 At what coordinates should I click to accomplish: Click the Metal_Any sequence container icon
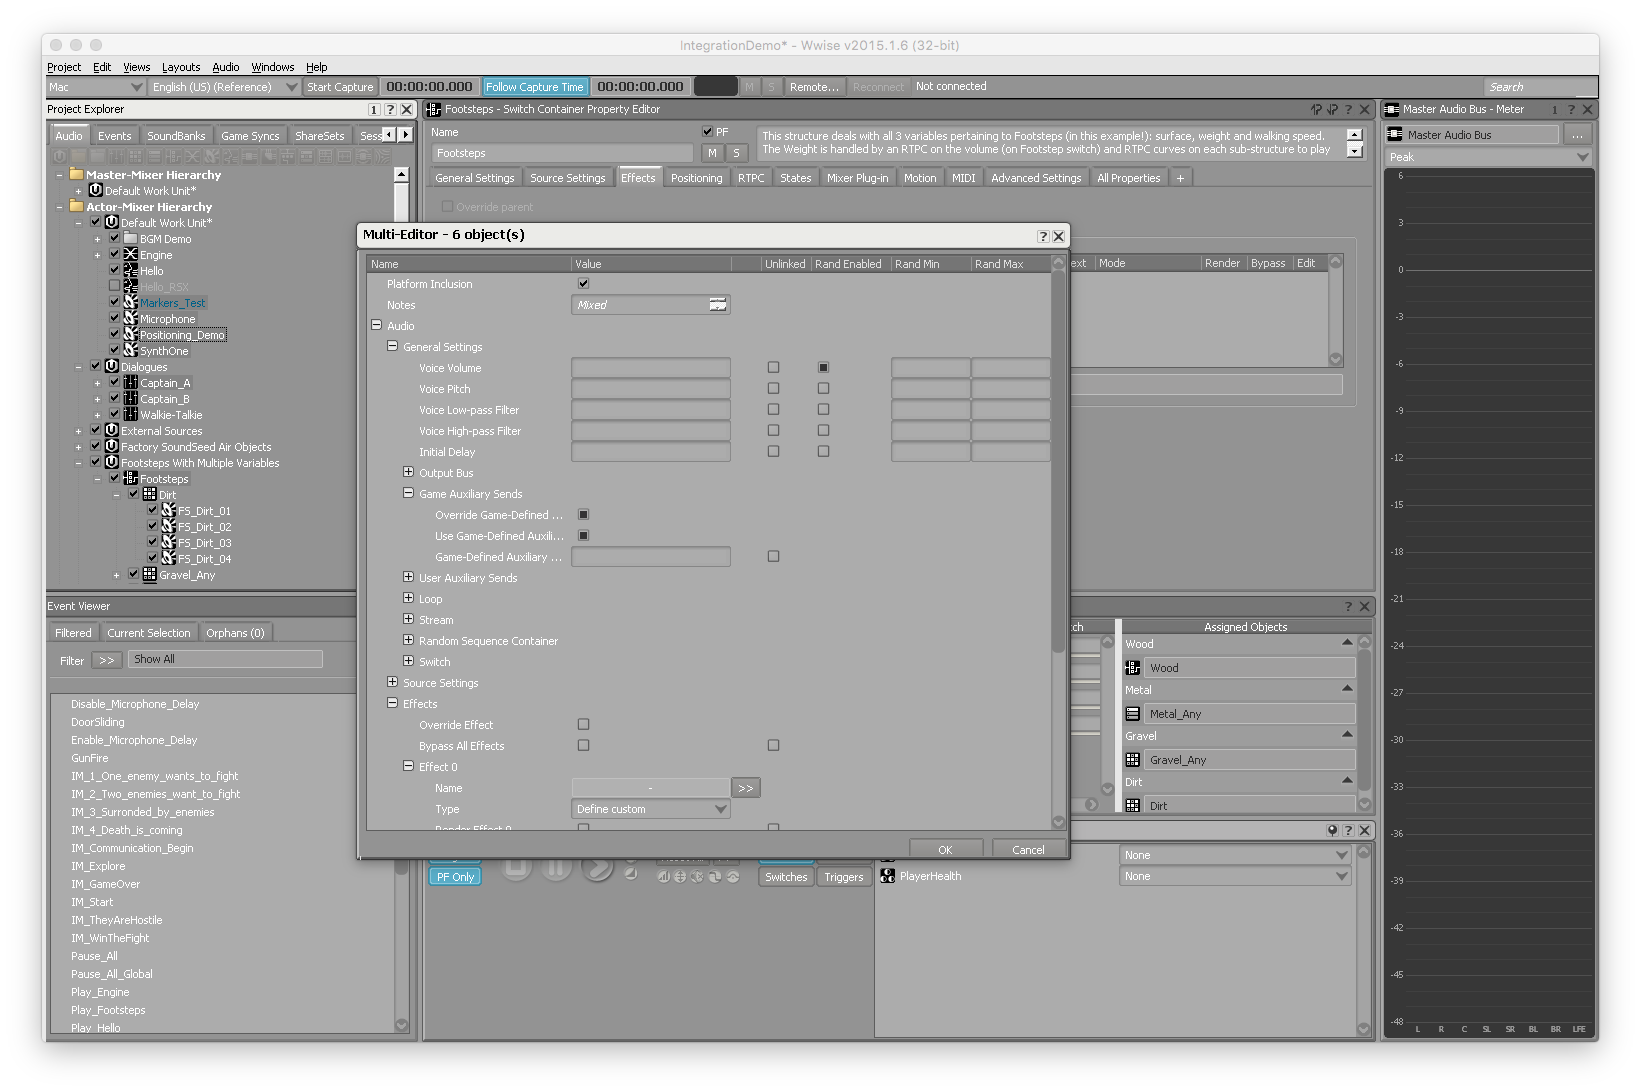[1133, 714]
